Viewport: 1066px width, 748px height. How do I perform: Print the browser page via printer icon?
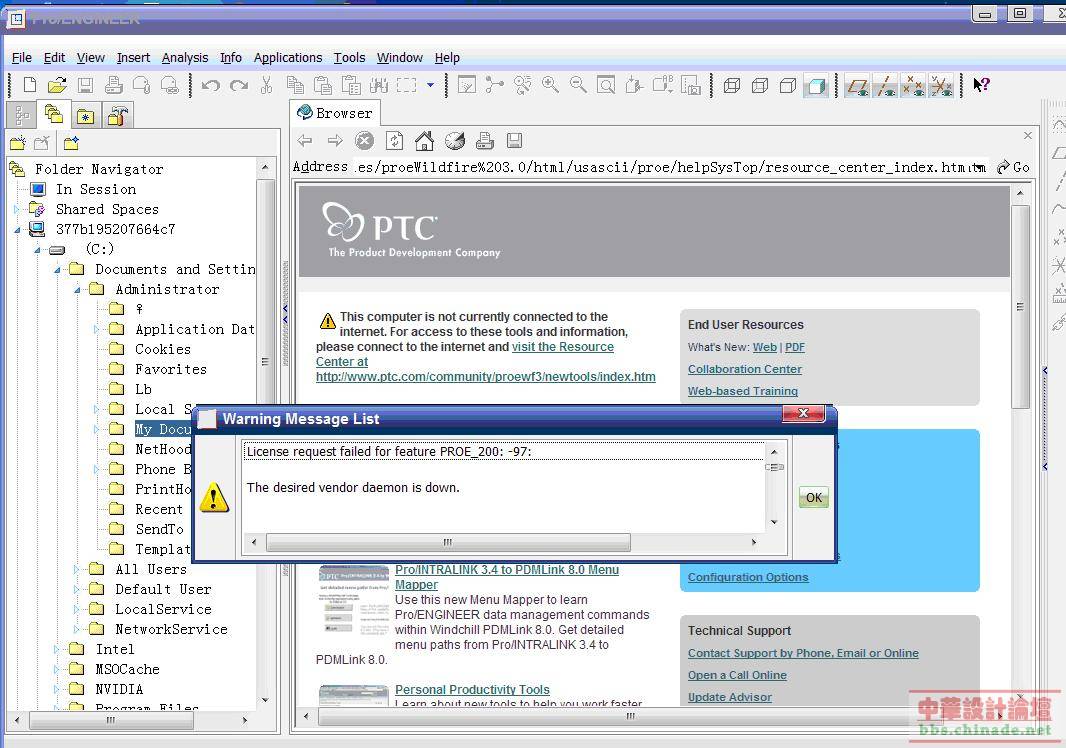(x=485, y=141)
